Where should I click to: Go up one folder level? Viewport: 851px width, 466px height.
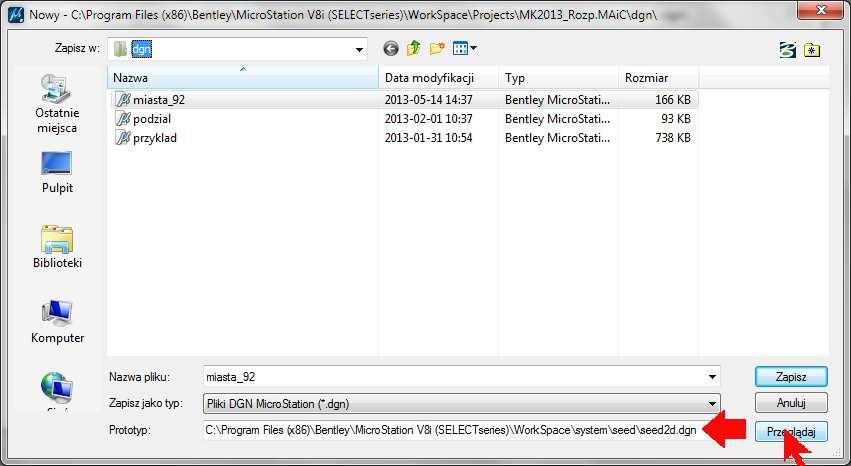[414, 48]
